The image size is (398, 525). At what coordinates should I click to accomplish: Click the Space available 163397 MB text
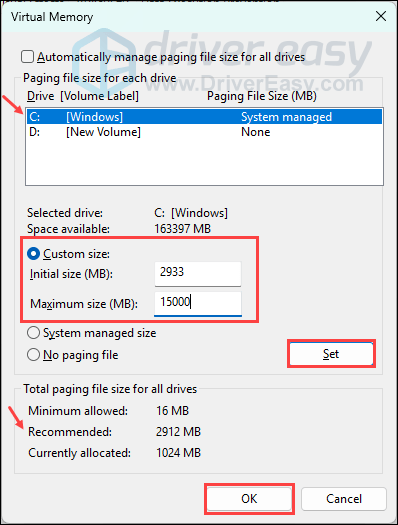pos(182,229)
